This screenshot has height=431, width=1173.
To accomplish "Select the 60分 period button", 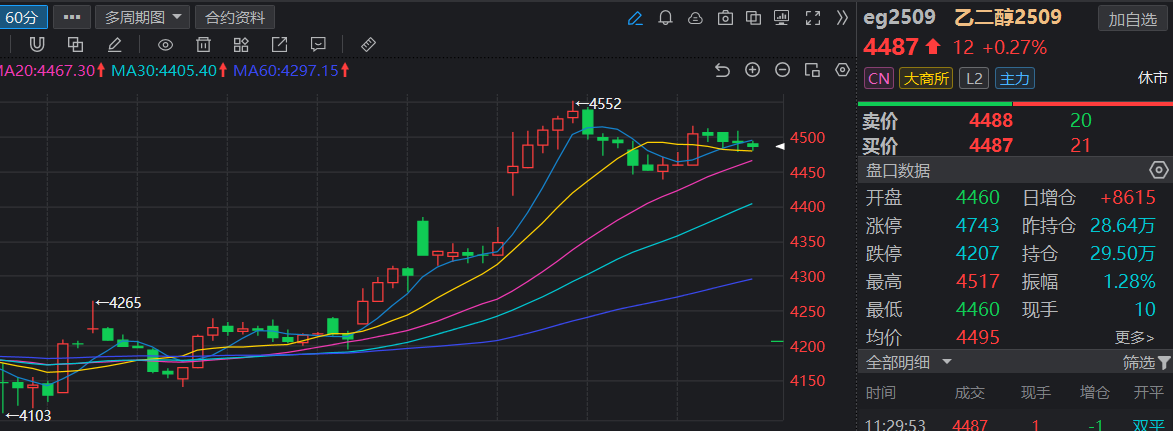I will [23, 16].
